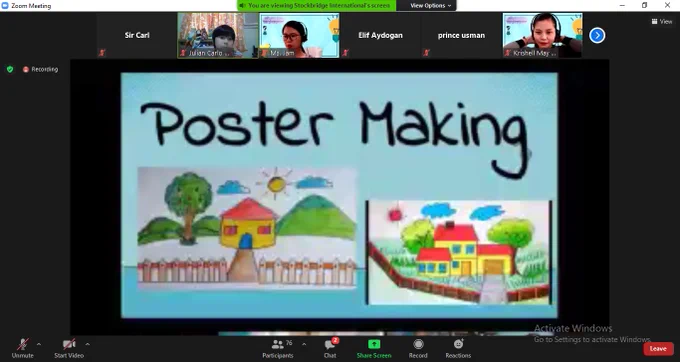This screenshot has width=680, height=362.
Task: Restore down the Zoom Meeting window
Action: [644, 5]
